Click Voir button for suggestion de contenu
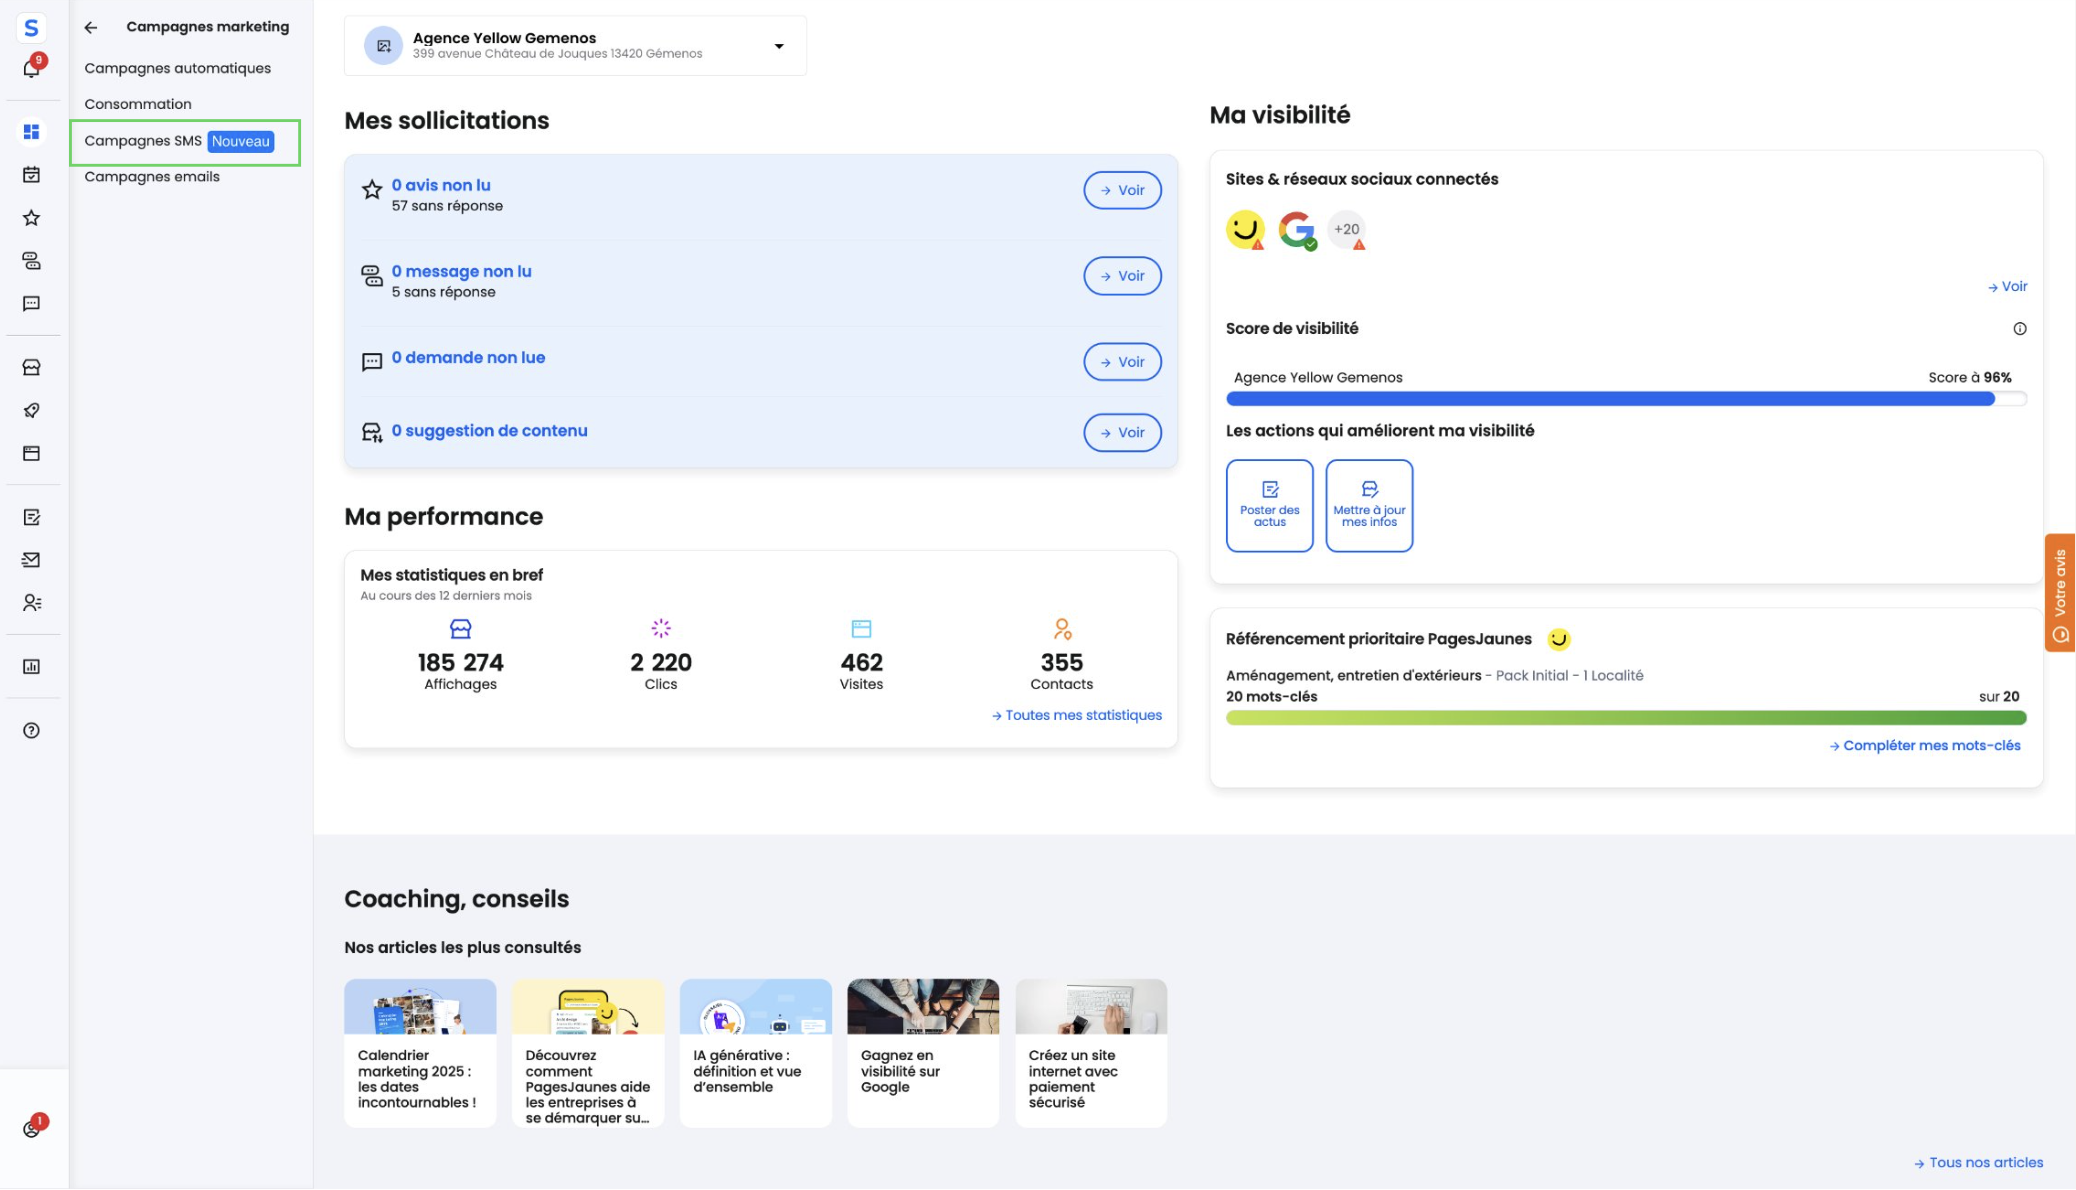 1122,433
